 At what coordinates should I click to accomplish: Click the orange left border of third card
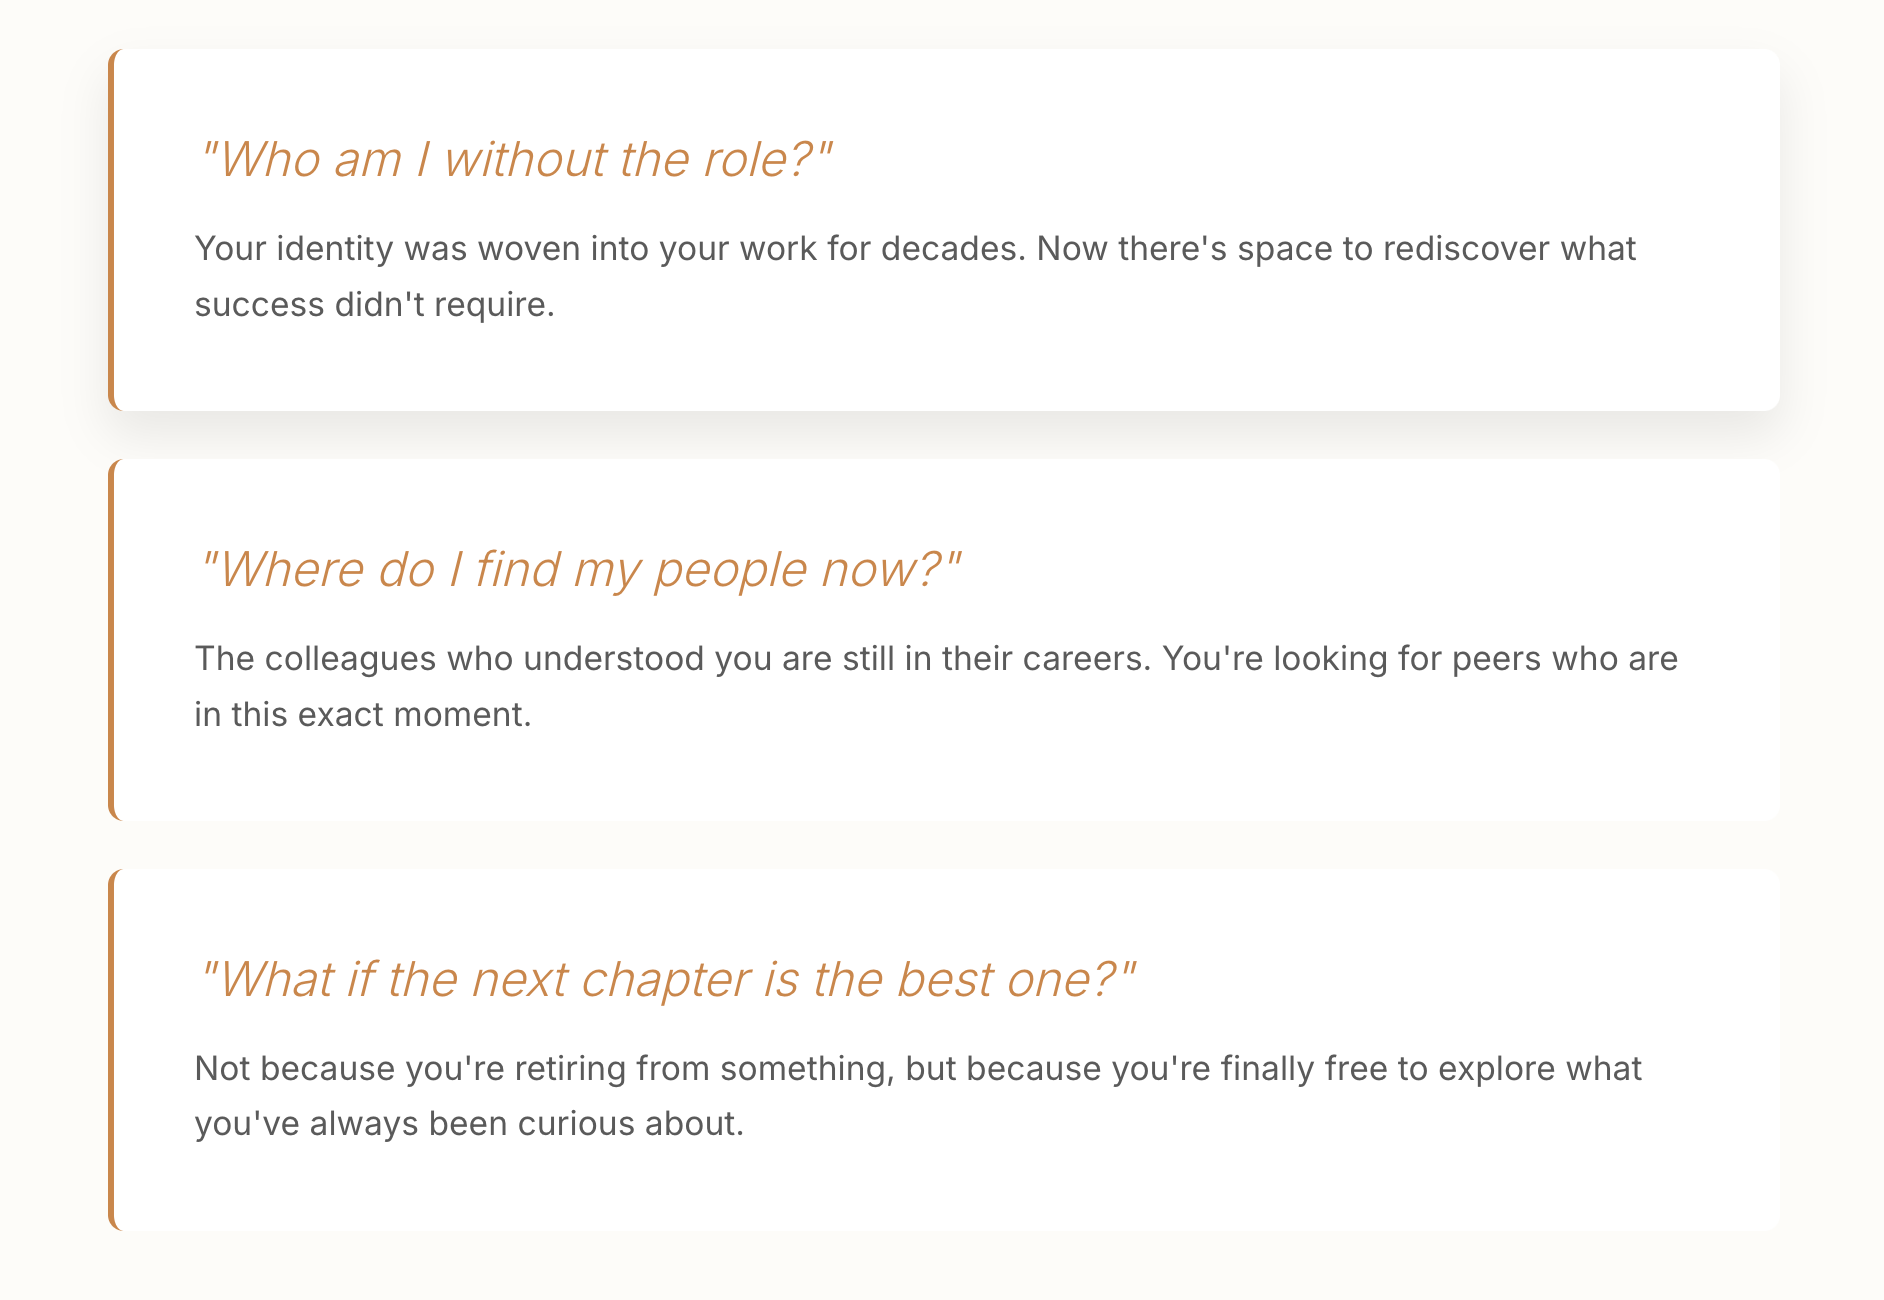click(112, 1050)
